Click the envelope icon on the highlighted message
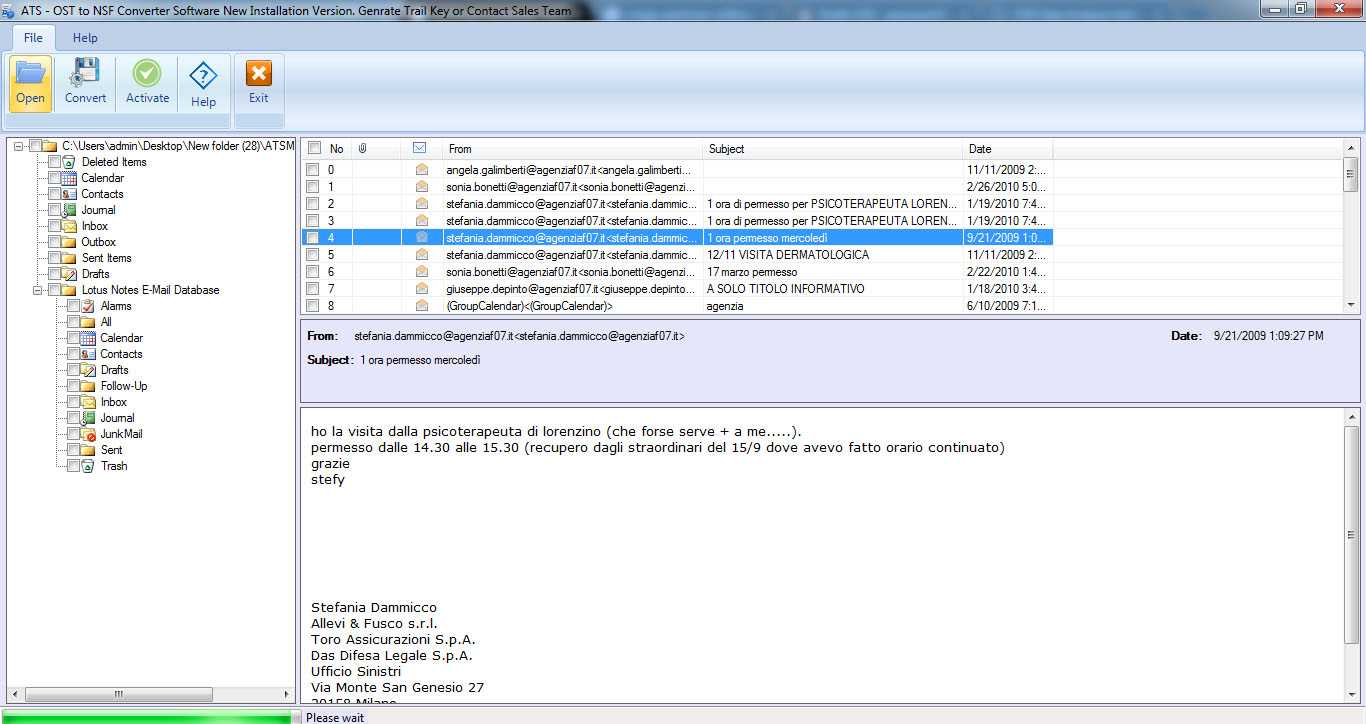Screen dimensions: 1366x724 (421, 237)
